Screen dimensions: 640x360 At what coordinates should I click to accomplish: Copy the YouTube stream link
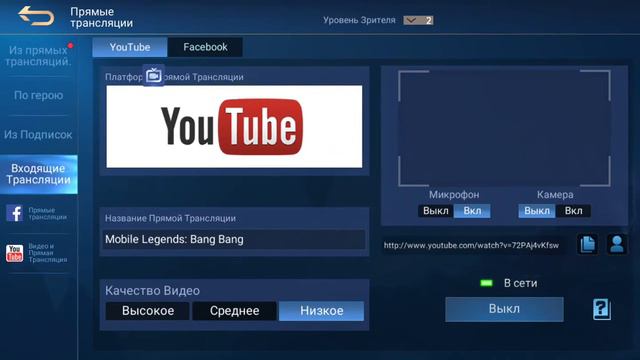[x=588, y=244]
